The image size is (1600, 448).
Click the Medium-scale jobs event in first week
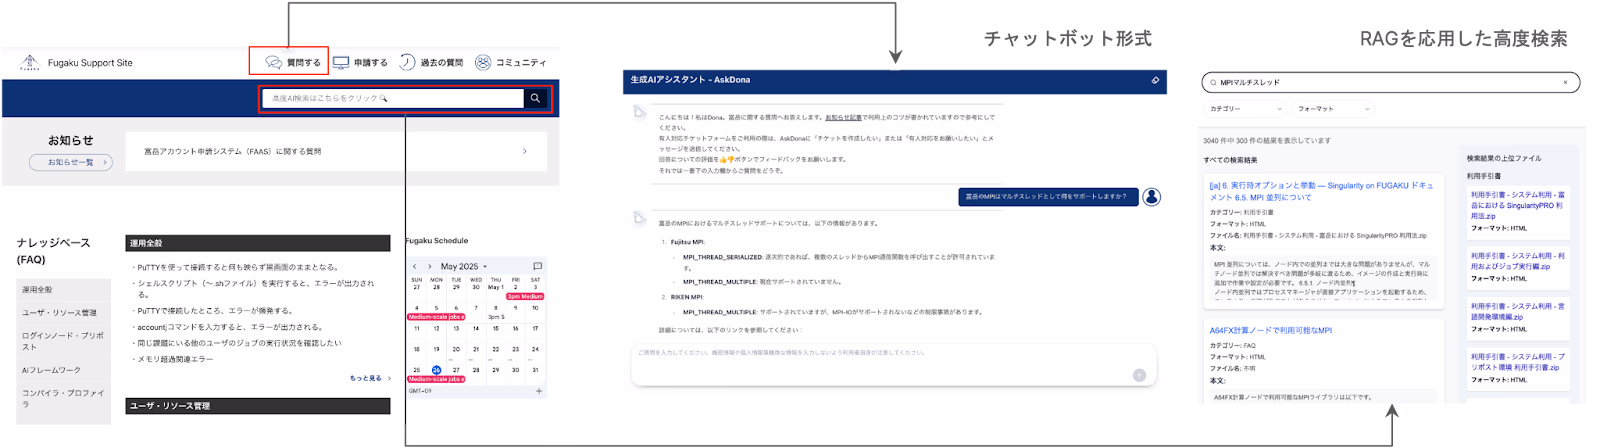(436, 317)
